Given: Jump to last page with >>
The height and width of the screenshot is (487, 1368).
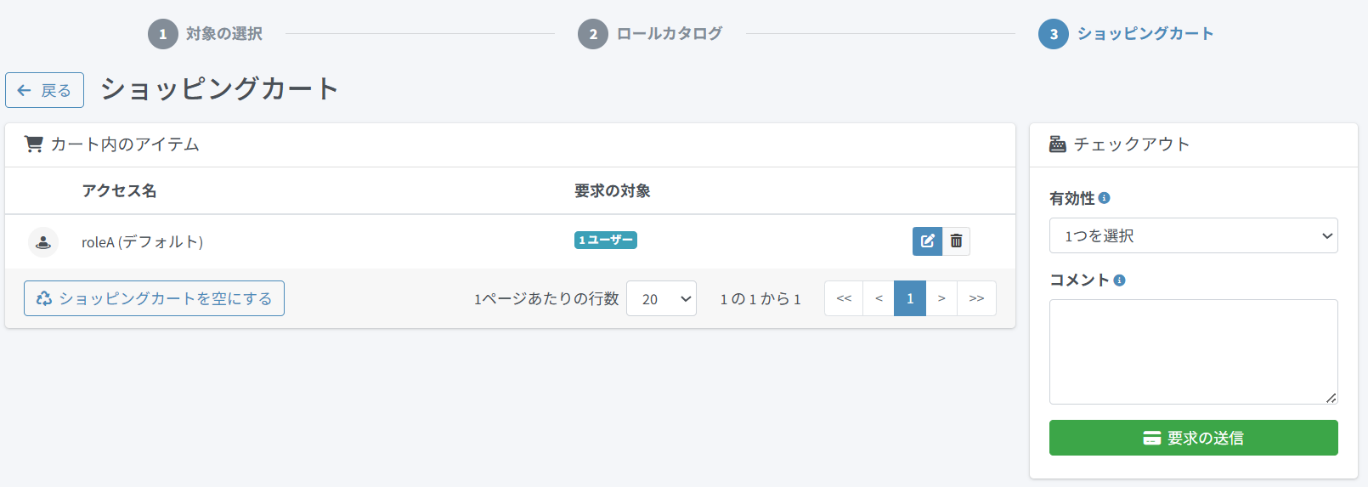Looking at the screenshot, I should (977, 298).
